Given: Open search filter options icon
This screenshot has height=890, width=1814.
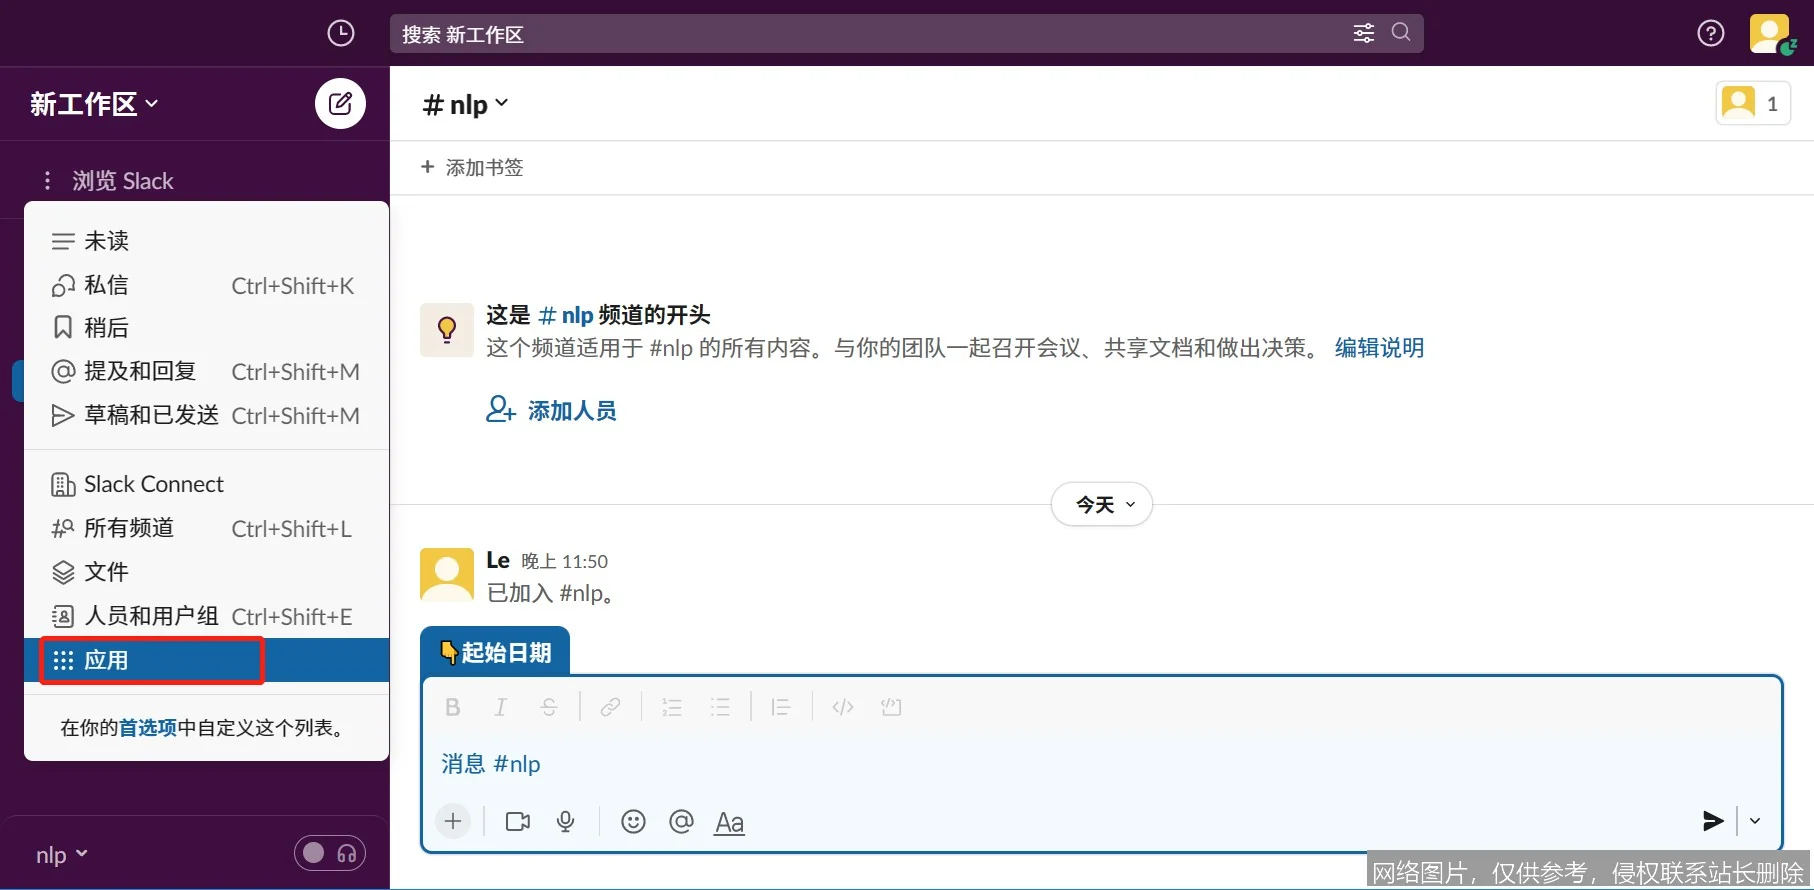Looking at the screenshot, I should tap(1364, 33).
